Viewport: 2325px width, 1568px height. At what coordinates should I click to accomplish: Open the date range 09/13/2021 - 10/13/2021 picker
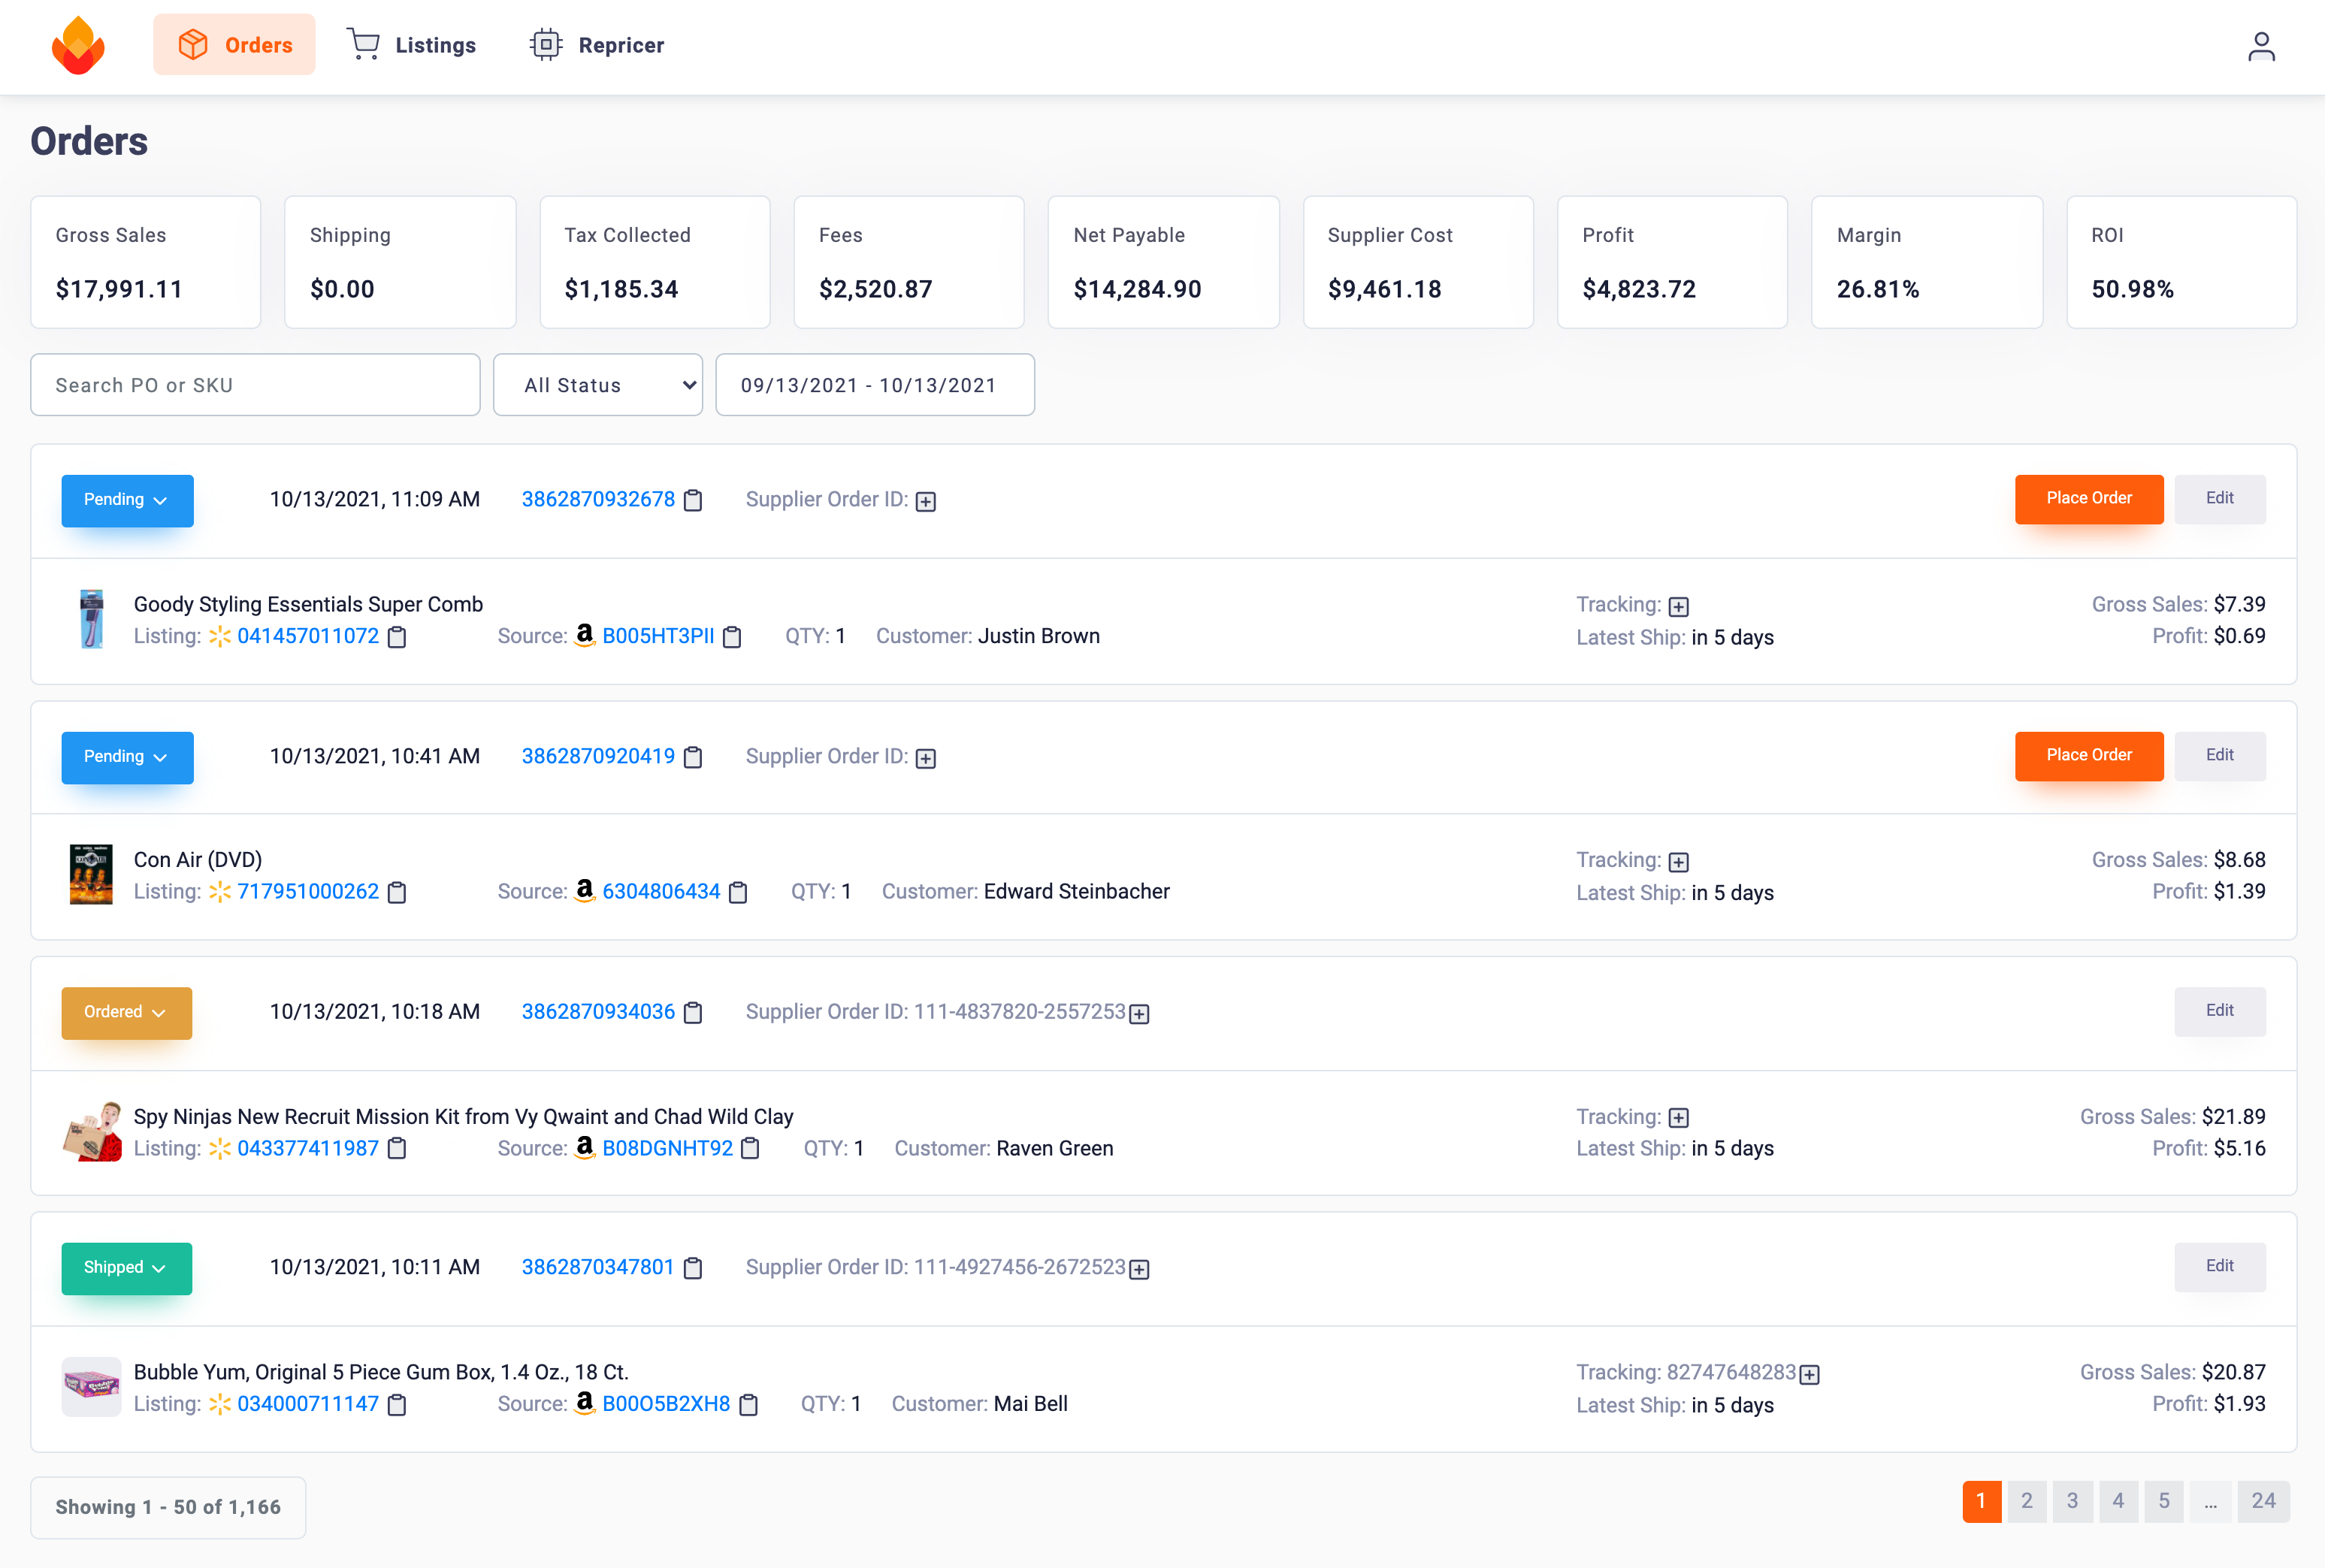pyautogui.click(x=874, y=385)
